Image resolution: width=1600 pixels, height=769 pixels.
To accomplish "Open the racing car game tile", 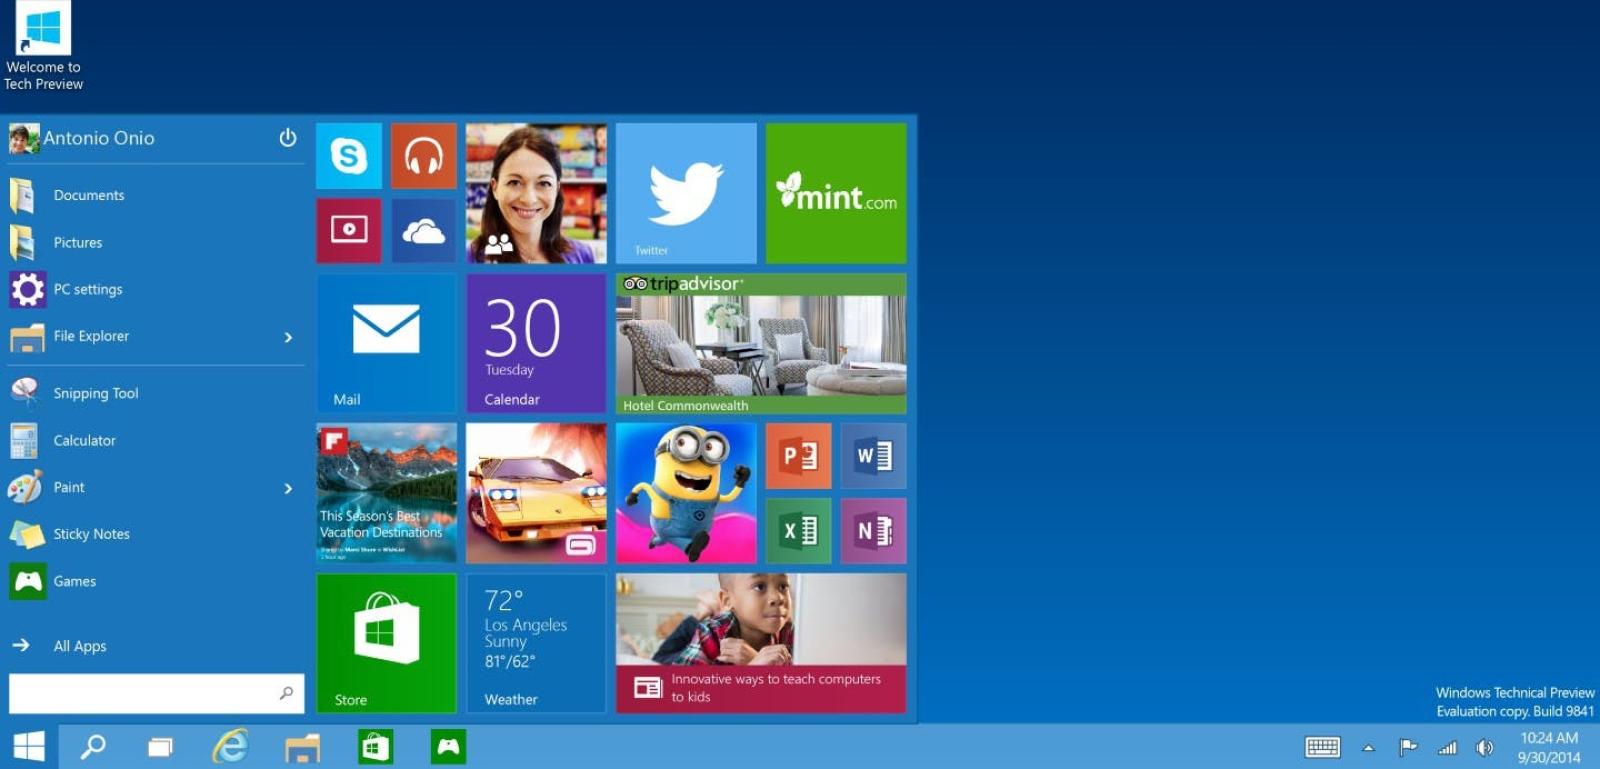I will (536, 493).
